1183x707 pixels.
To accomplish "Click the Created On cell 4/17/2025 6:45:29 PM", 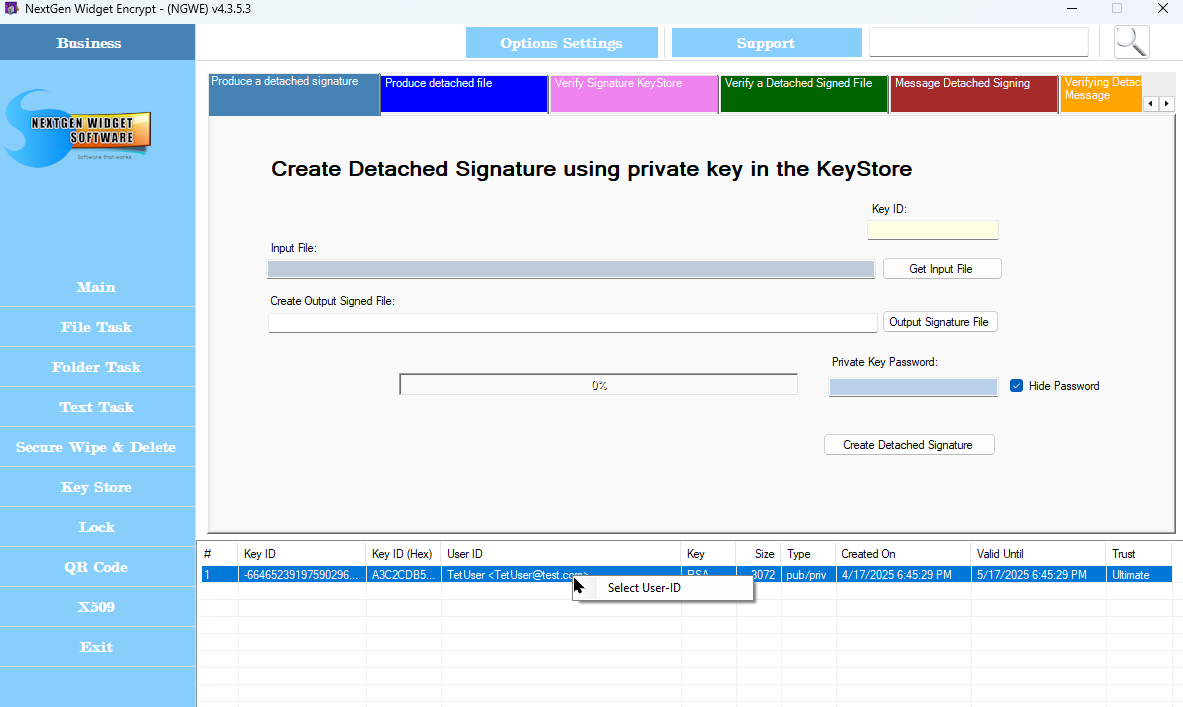I will click(x=902, y=575).
